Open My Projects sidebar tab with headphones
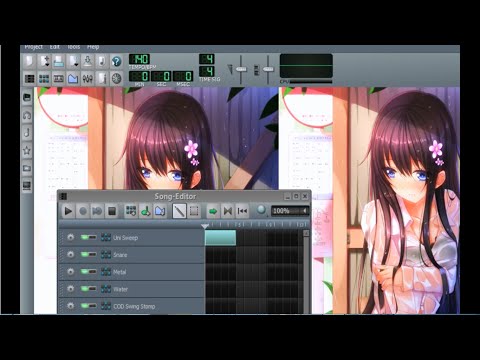The width and height of the screenshot is (480, 360). (x=27, y=115)
